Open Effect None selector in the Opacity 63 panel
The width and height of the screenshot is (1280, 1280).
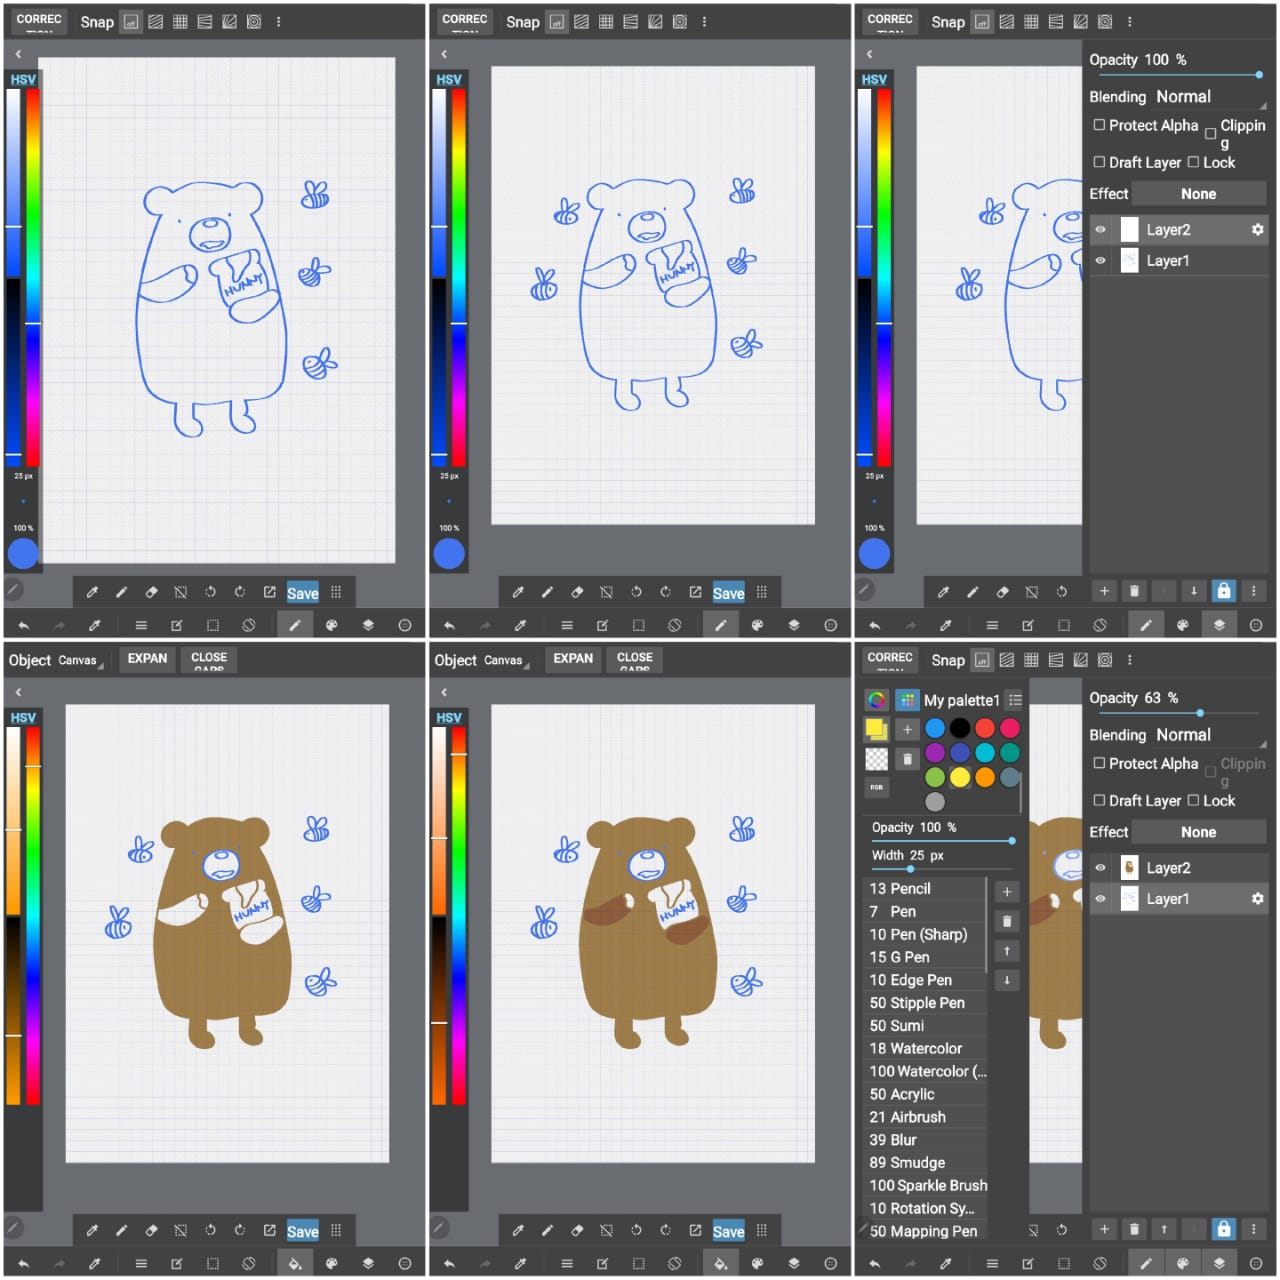[1199, 832]
